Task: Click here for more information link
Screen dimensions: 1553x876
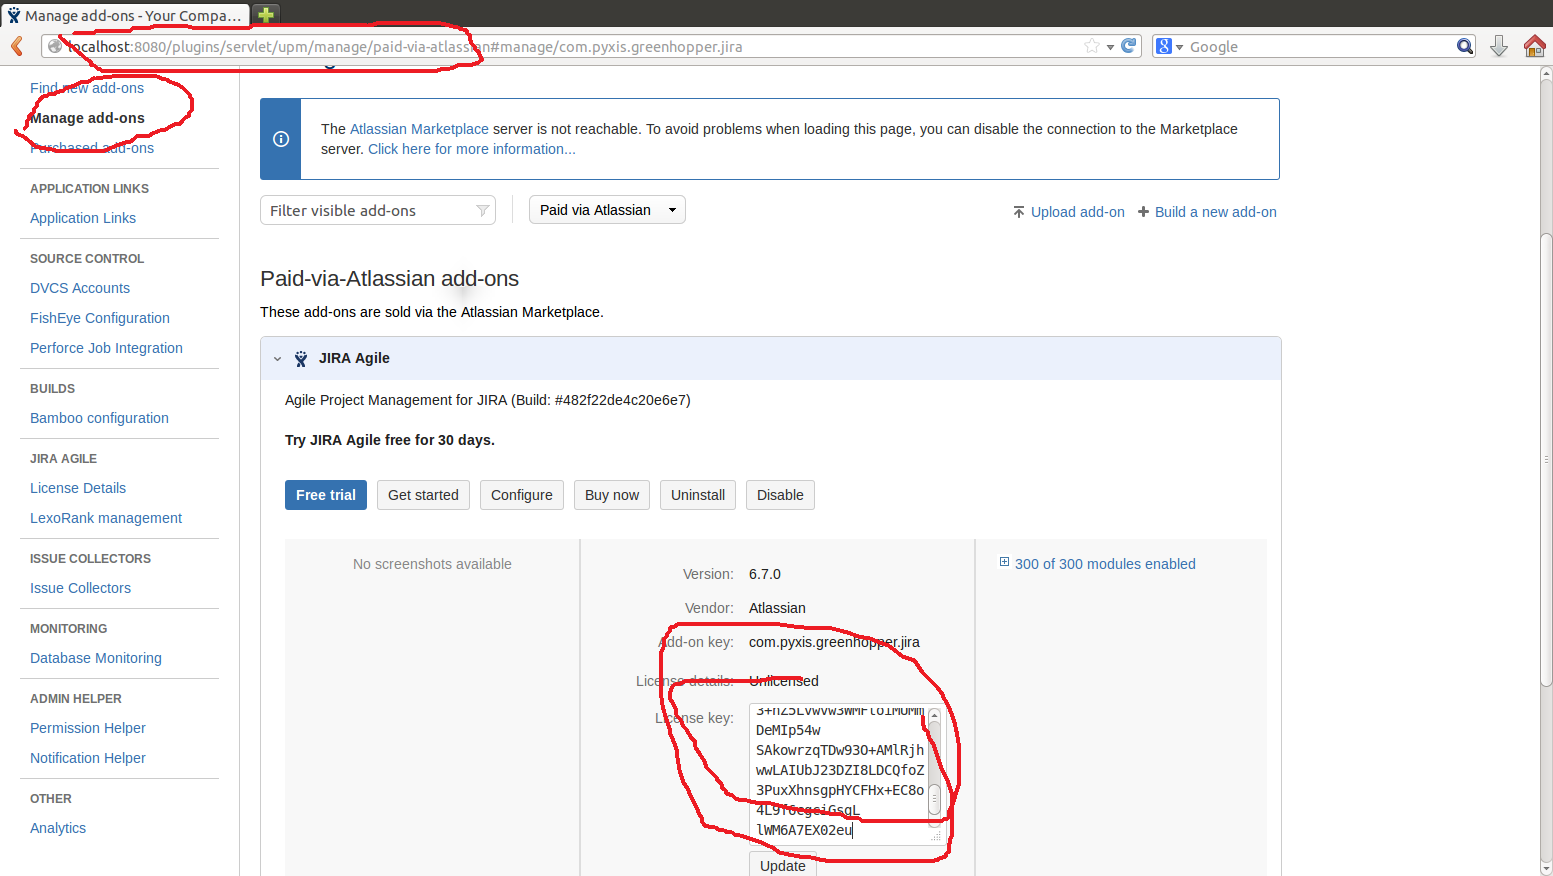Action: (472, 149)
